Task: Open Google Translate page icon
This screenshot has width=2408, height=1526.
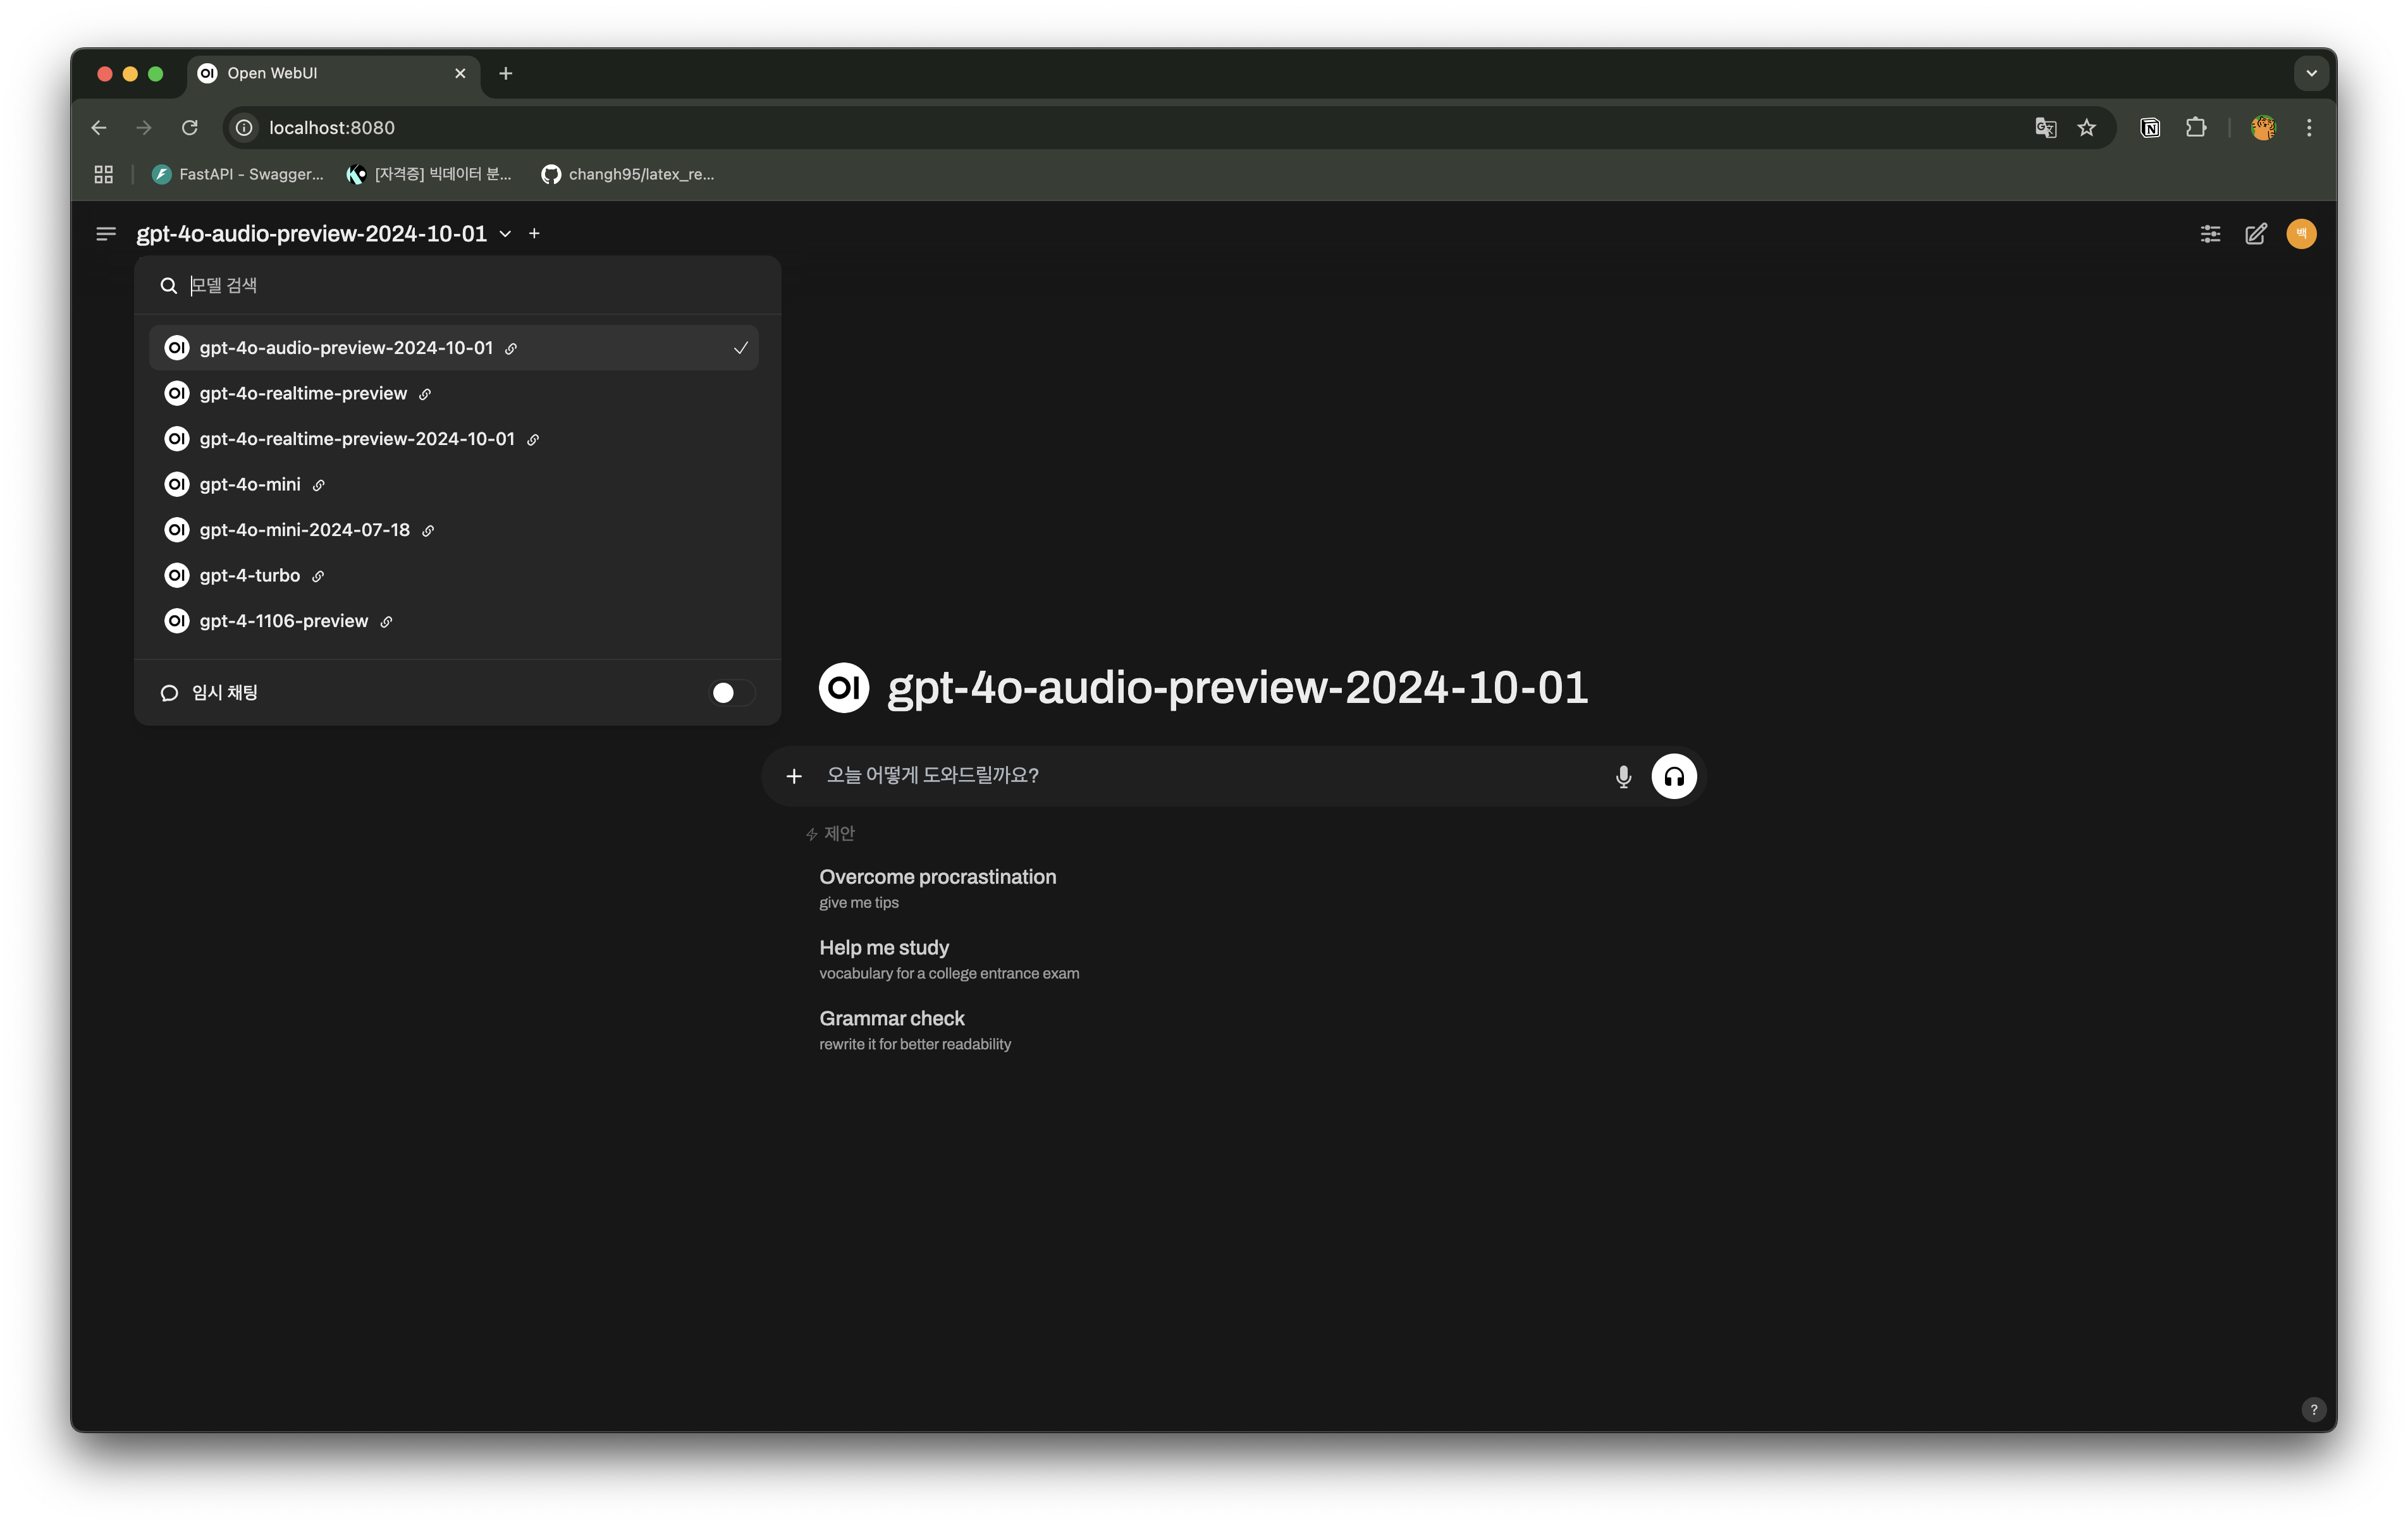Action: tap(2045, 128)
